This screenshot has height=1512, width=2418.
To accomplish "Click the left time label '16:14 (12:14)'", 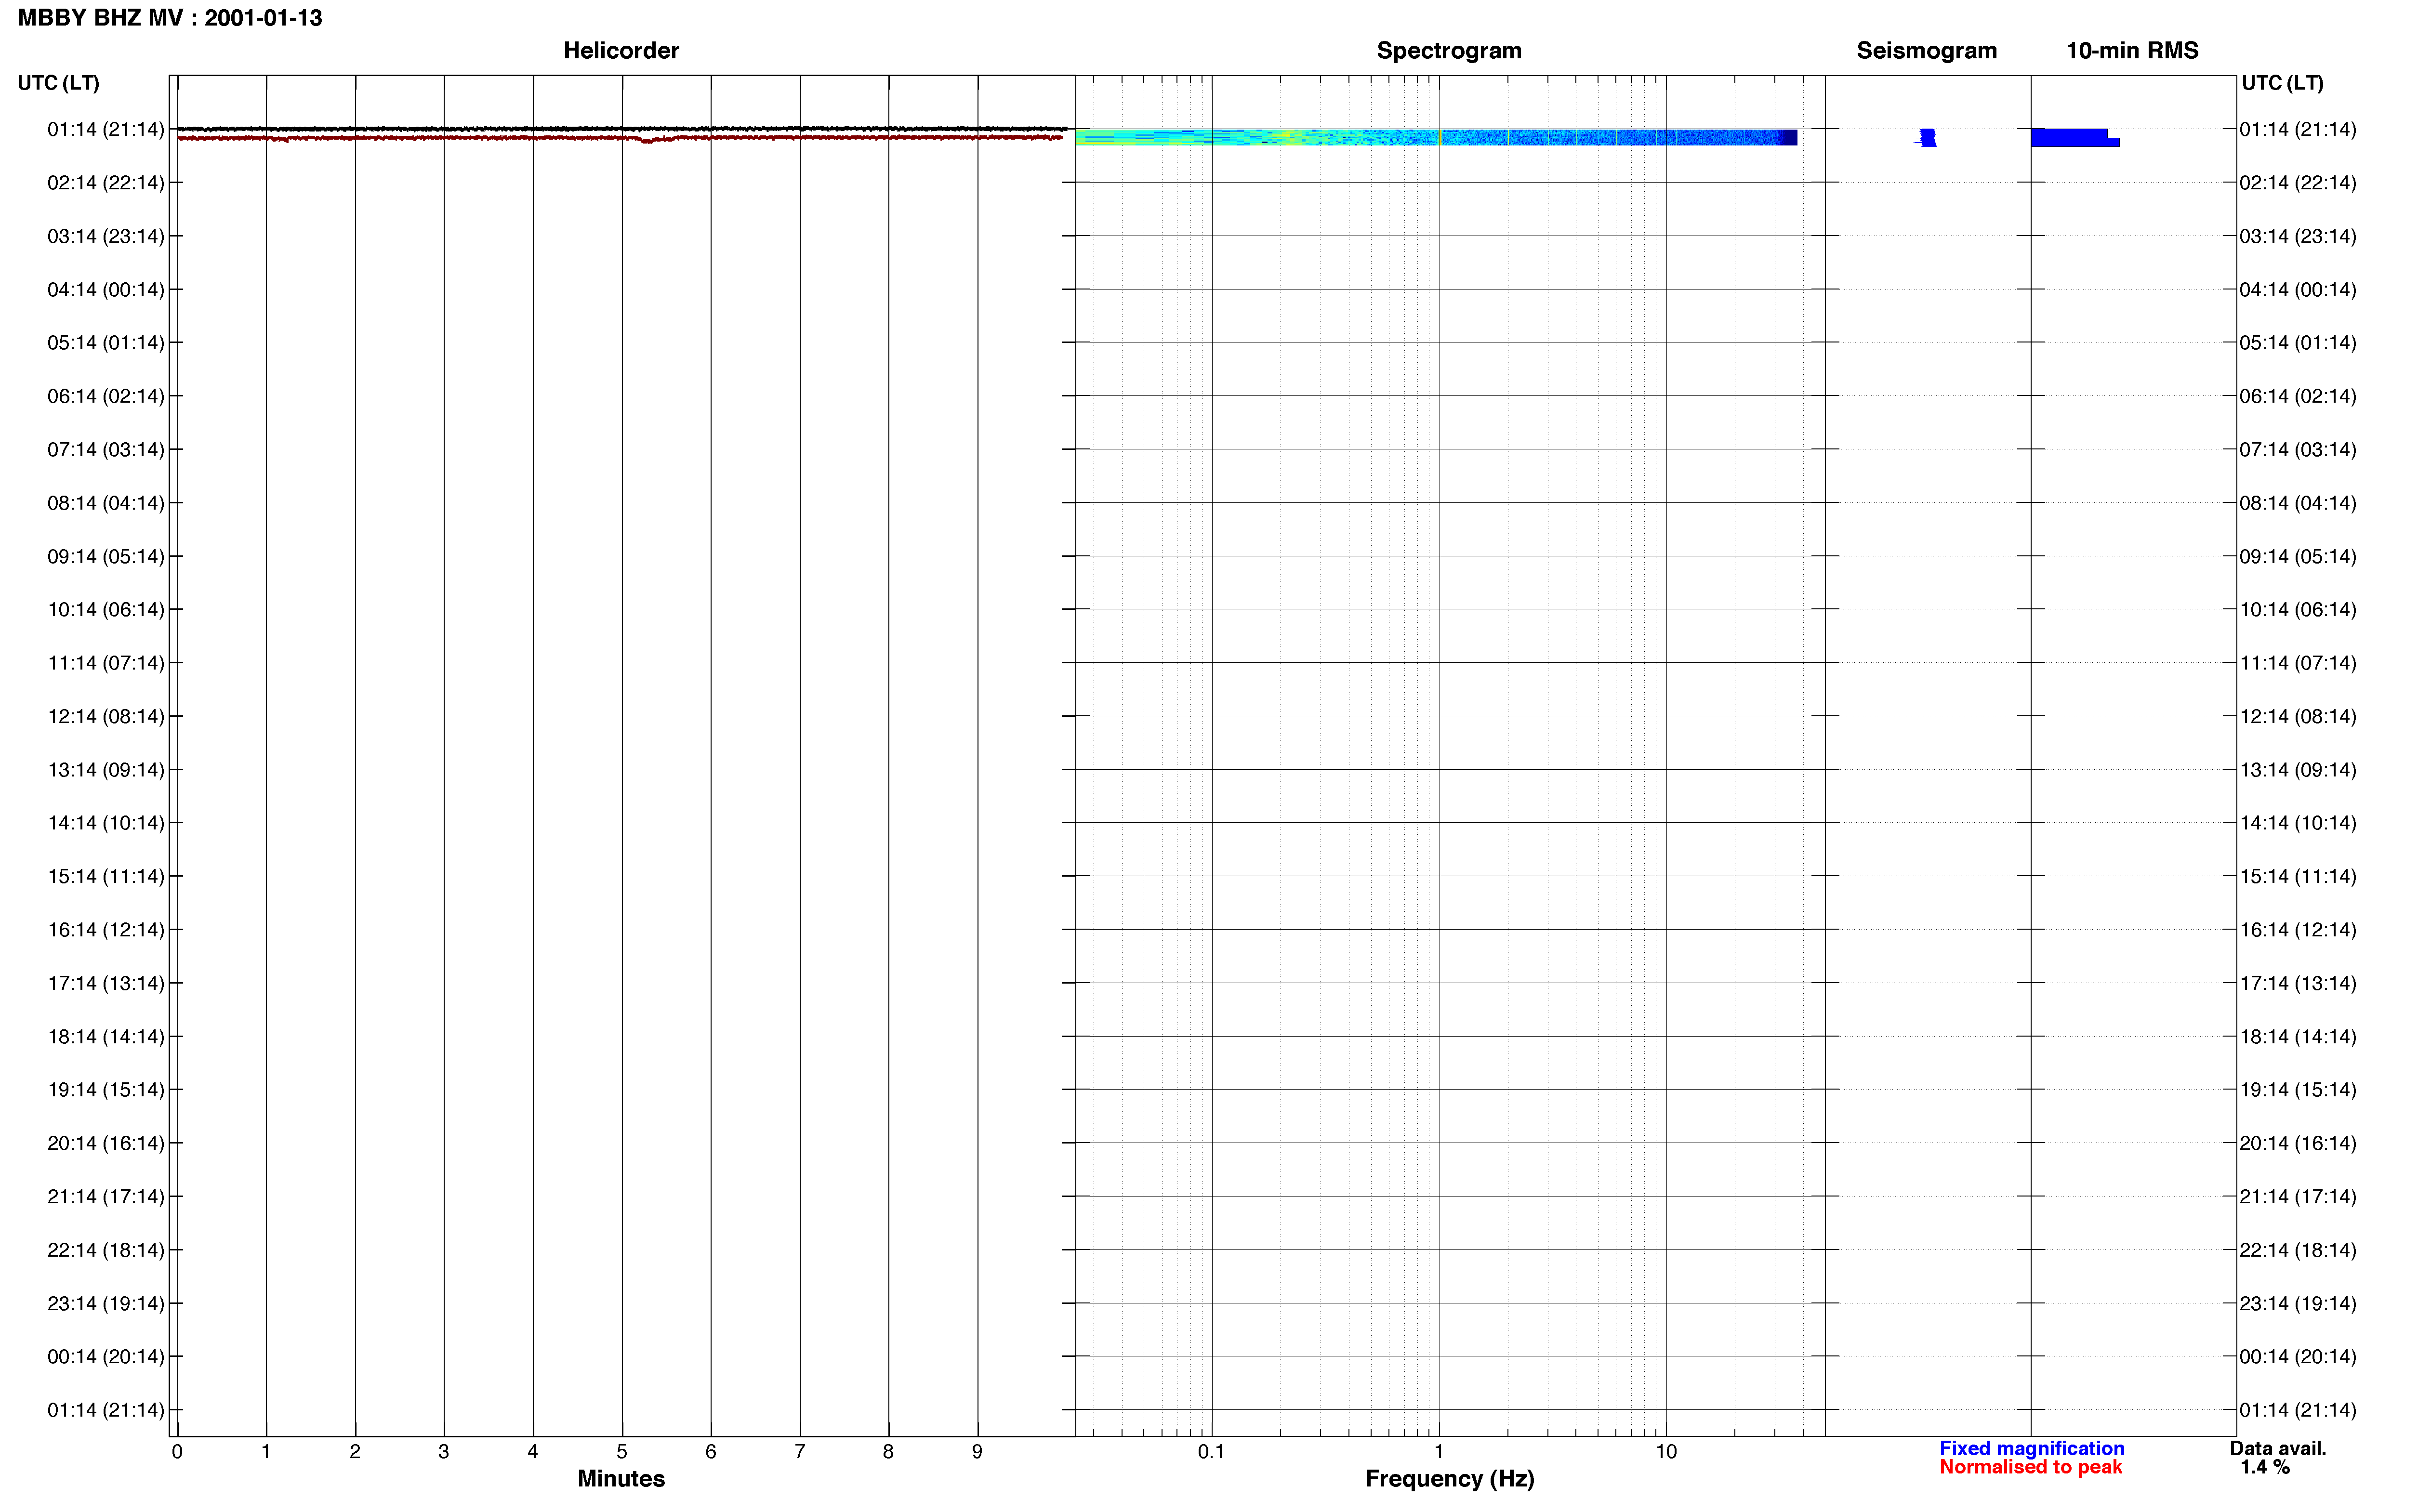I will pos(106,930).
